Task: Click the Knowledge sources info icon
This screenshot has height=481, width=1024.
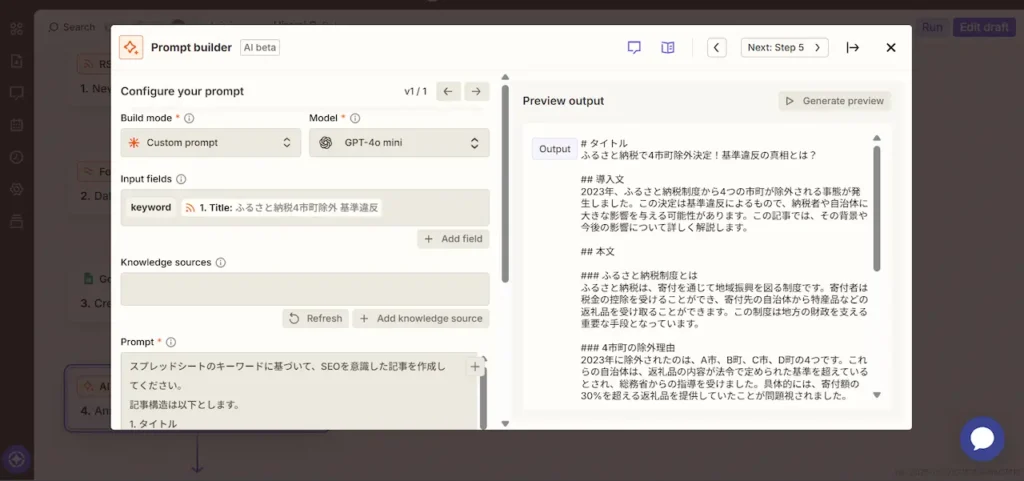Action: tap(220, 262)
